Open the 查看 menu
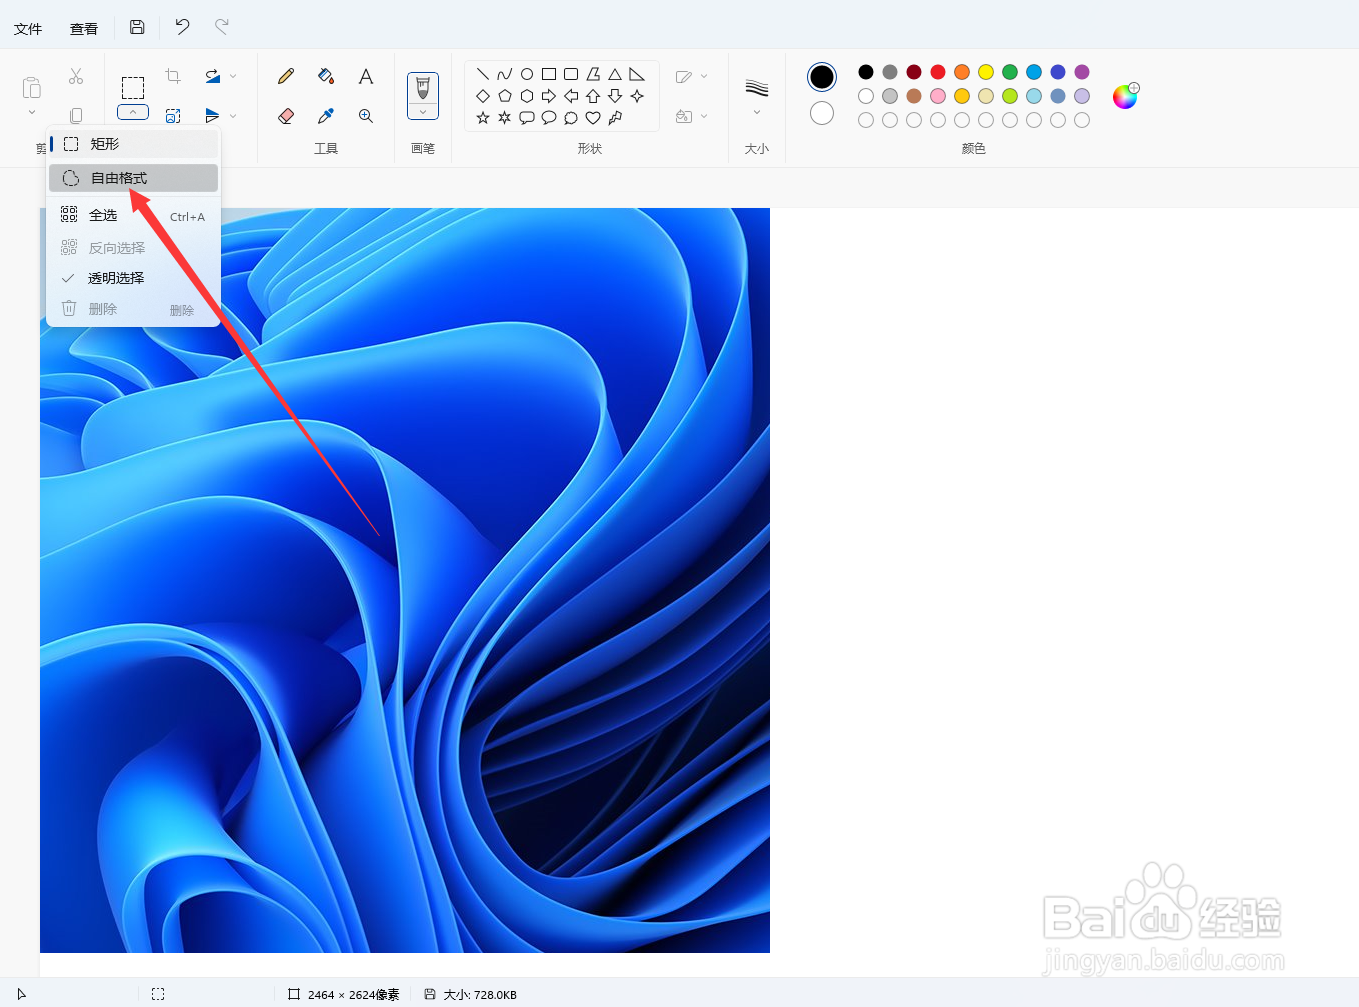1359x1007 pixels. pyautogui.click(x=84, y=29)
